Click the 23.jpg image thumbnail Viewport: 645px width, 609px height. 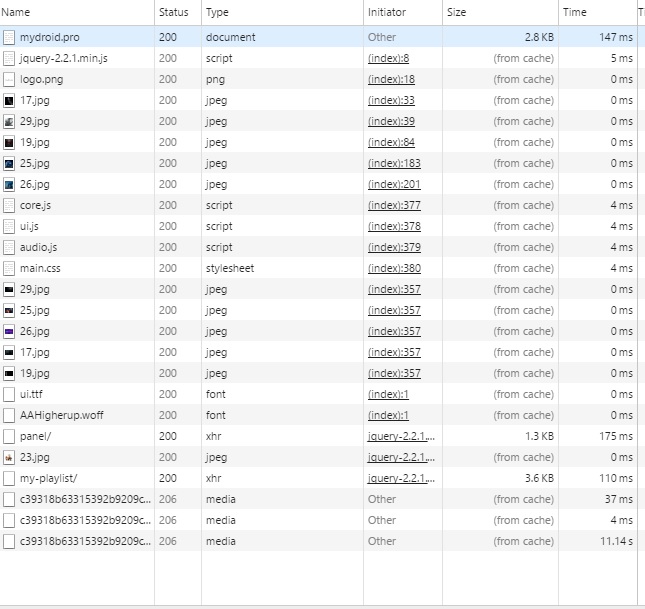click(9, 457)
